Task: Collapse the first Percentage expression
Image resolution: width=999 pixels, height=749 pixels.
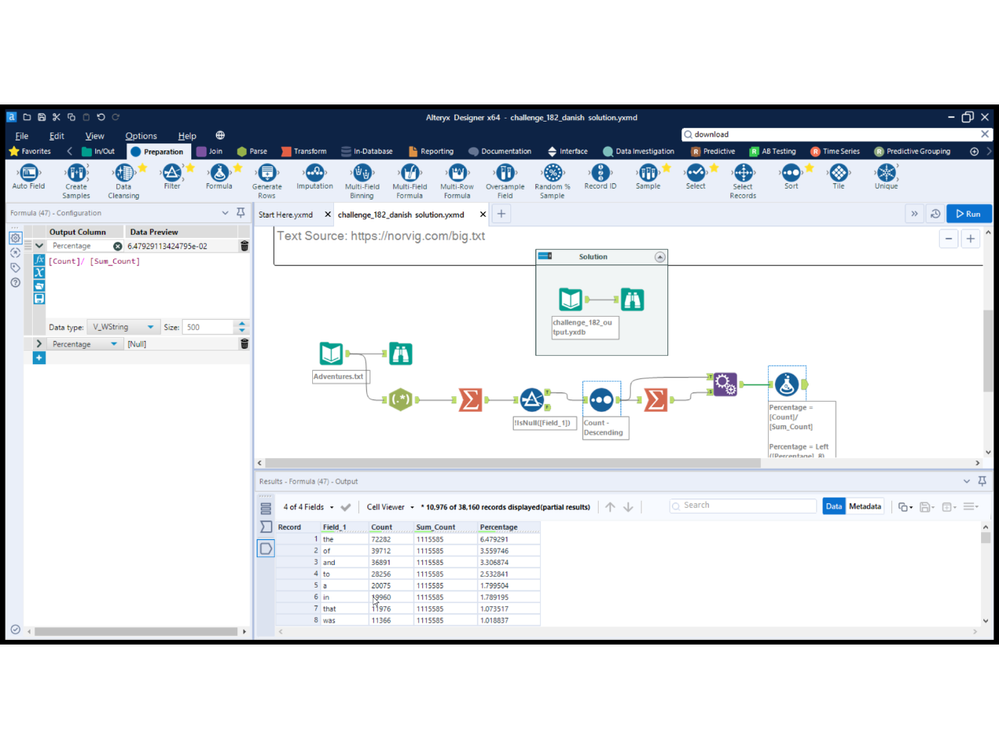Action: pyautogui.click(x=39, y=246)
